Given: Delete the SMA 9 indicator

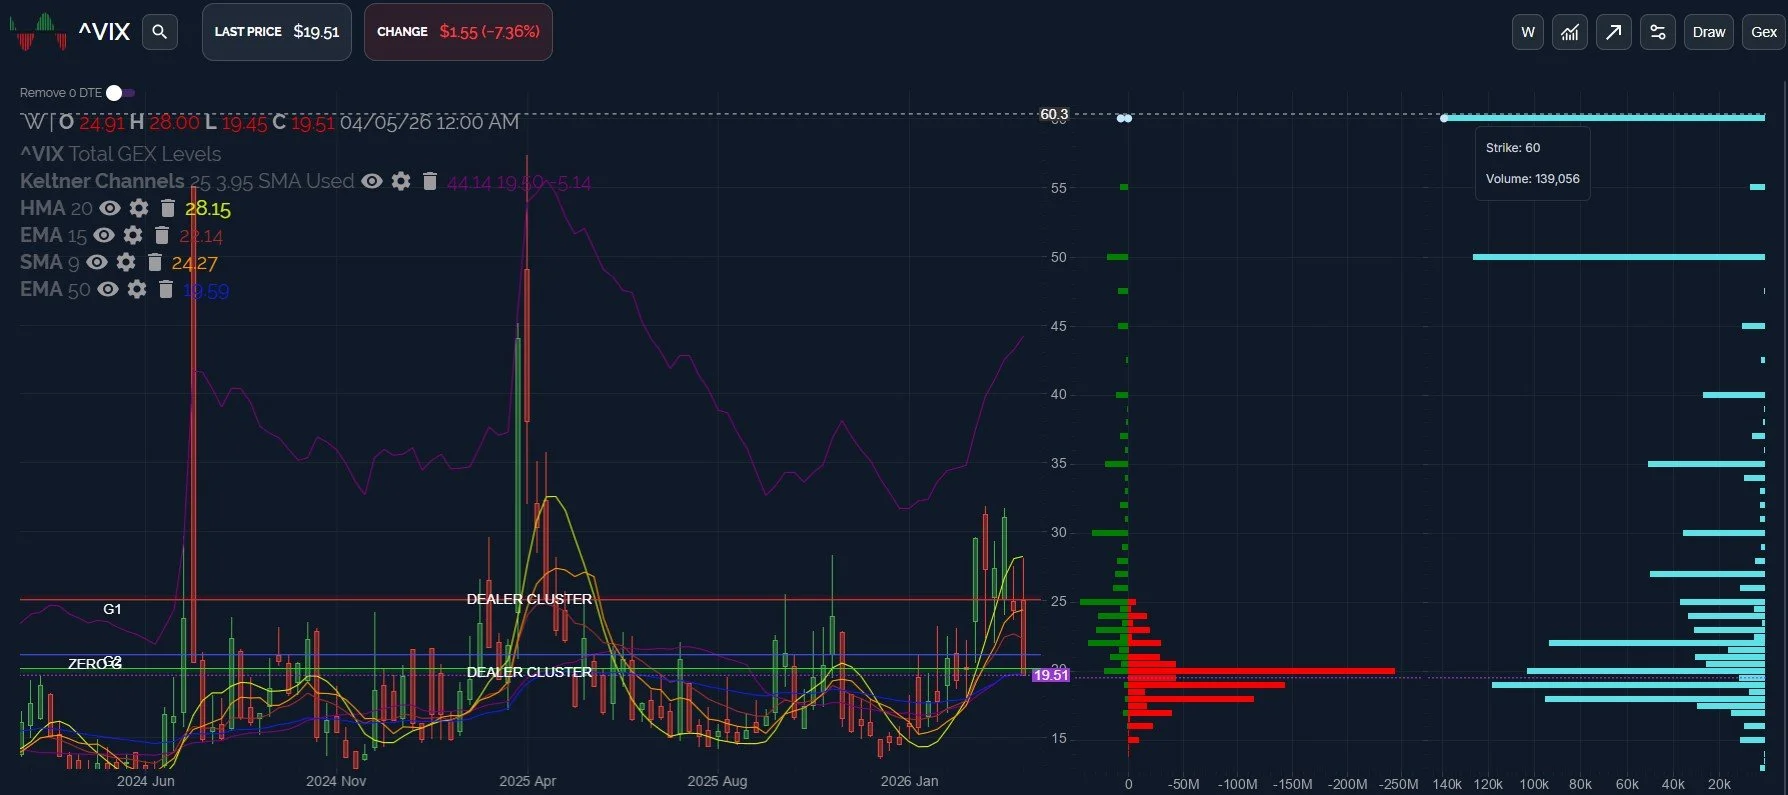Looking at the screenshot, I should (x=155, y=262).
